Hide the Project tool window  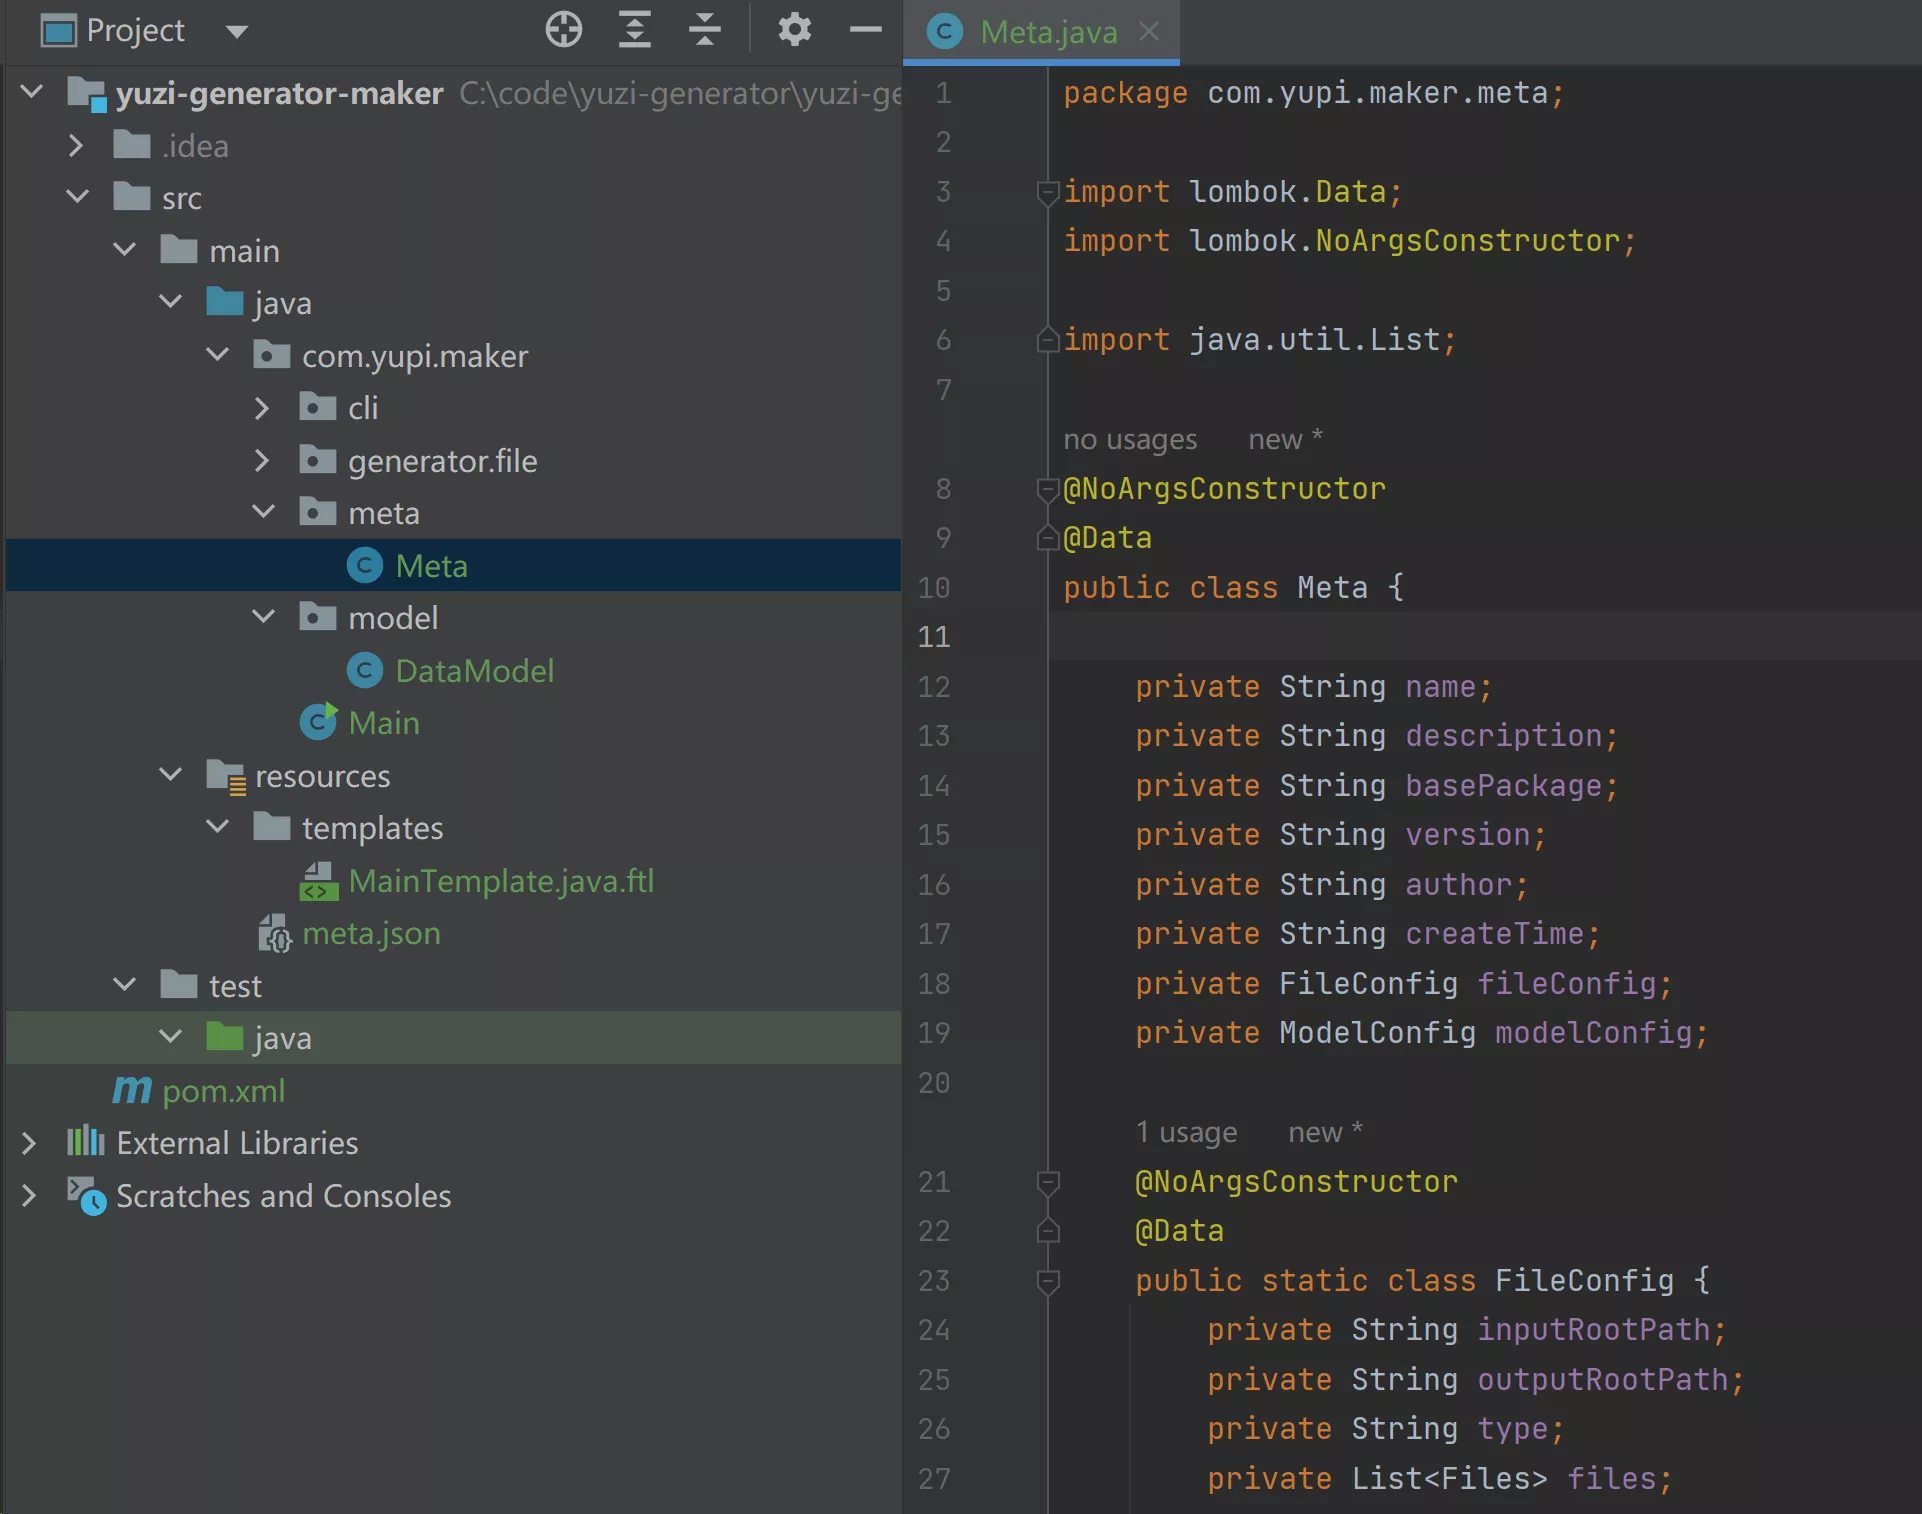[x=866, y=30]
